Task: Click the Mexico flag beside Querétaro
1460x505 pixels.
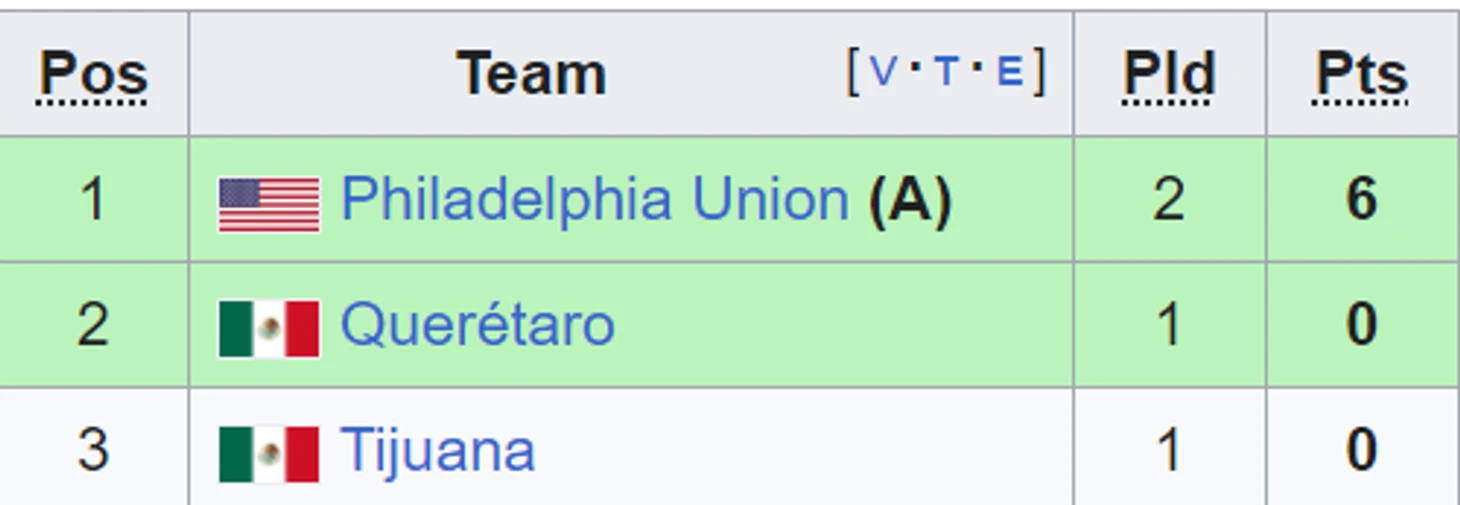Action: point(269,329)
